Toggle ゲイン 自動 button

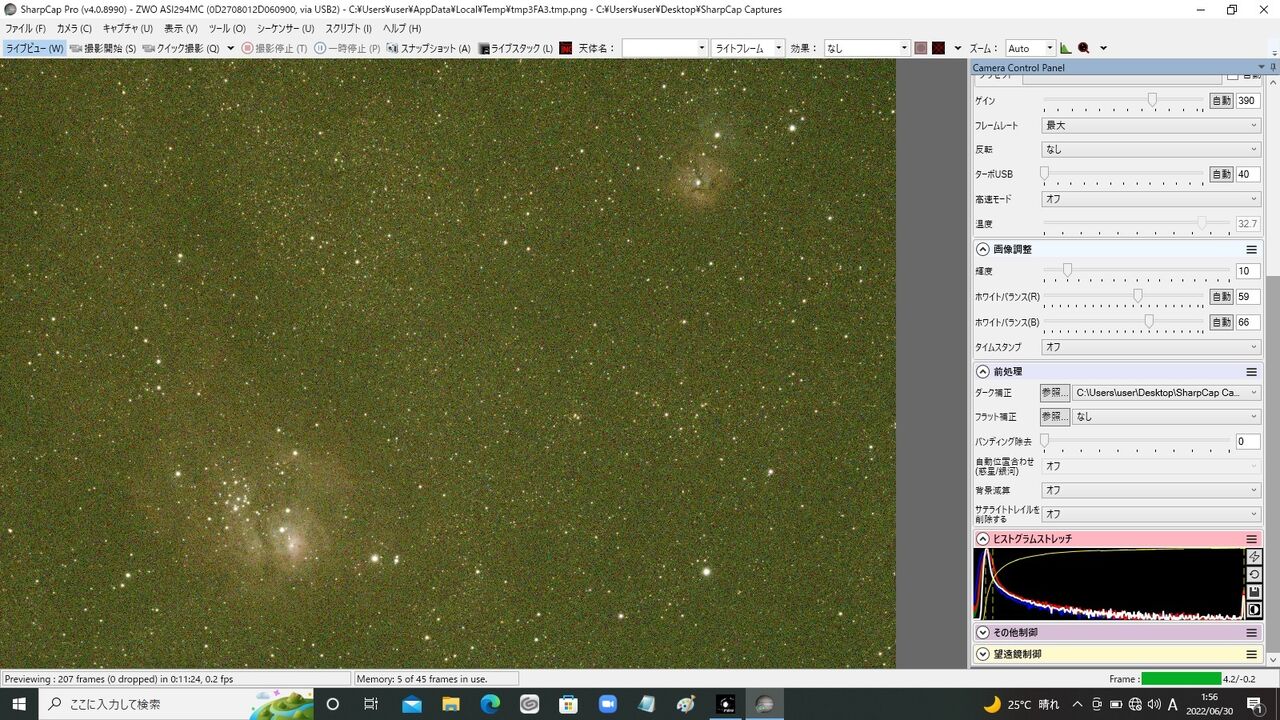(x=1221, y=101)
